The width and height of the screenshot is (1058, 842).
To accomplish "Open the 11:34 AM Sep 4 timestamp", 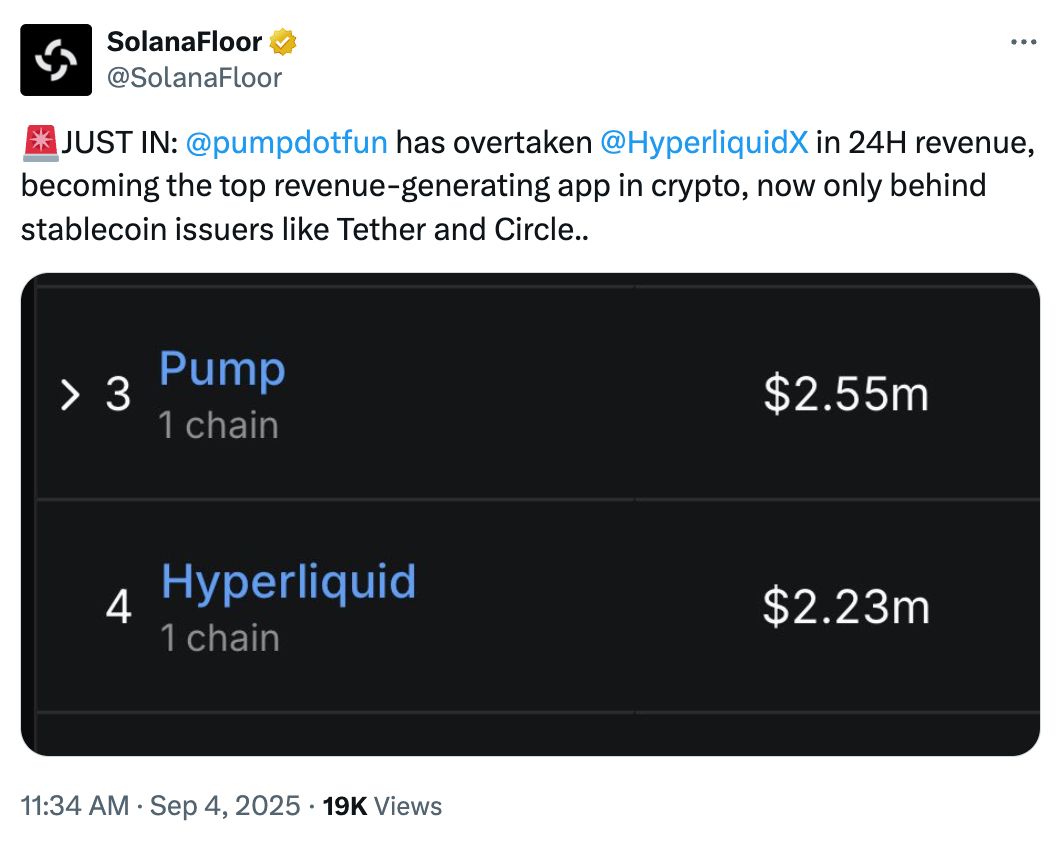I will (x=161, y=806).
